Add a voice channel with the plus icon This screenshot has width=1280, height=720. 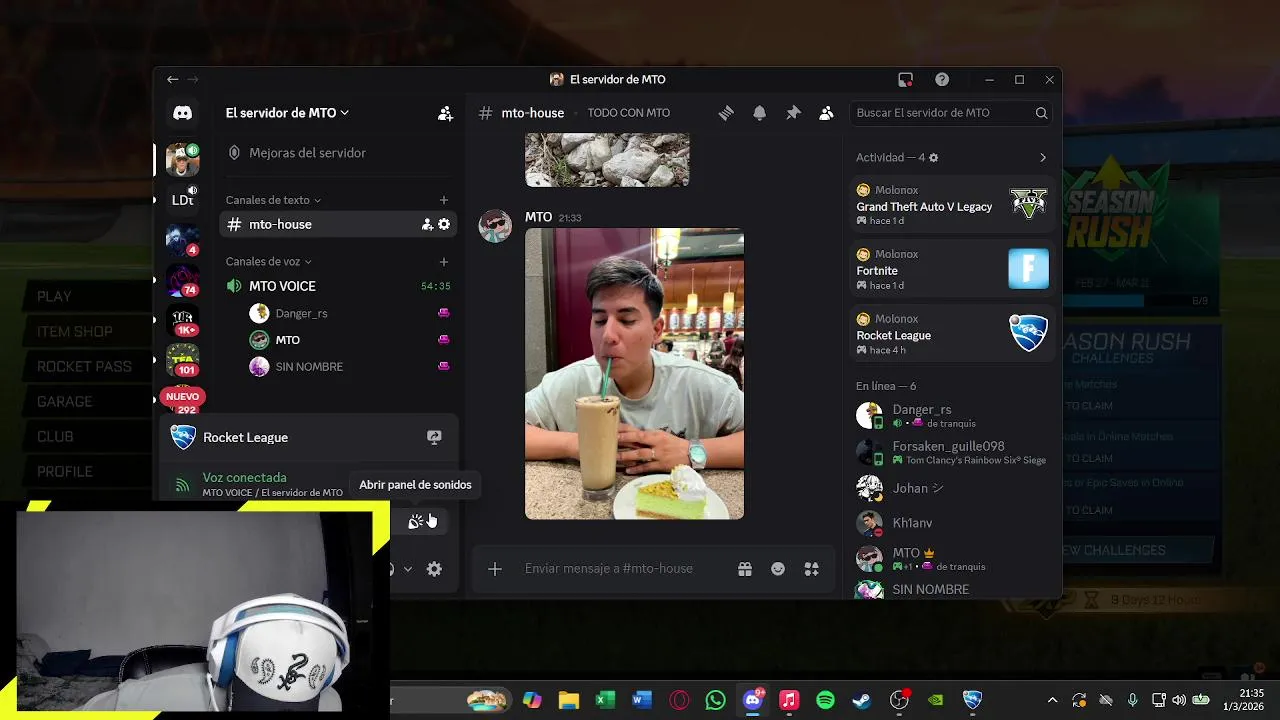click(x=444, y=262)
